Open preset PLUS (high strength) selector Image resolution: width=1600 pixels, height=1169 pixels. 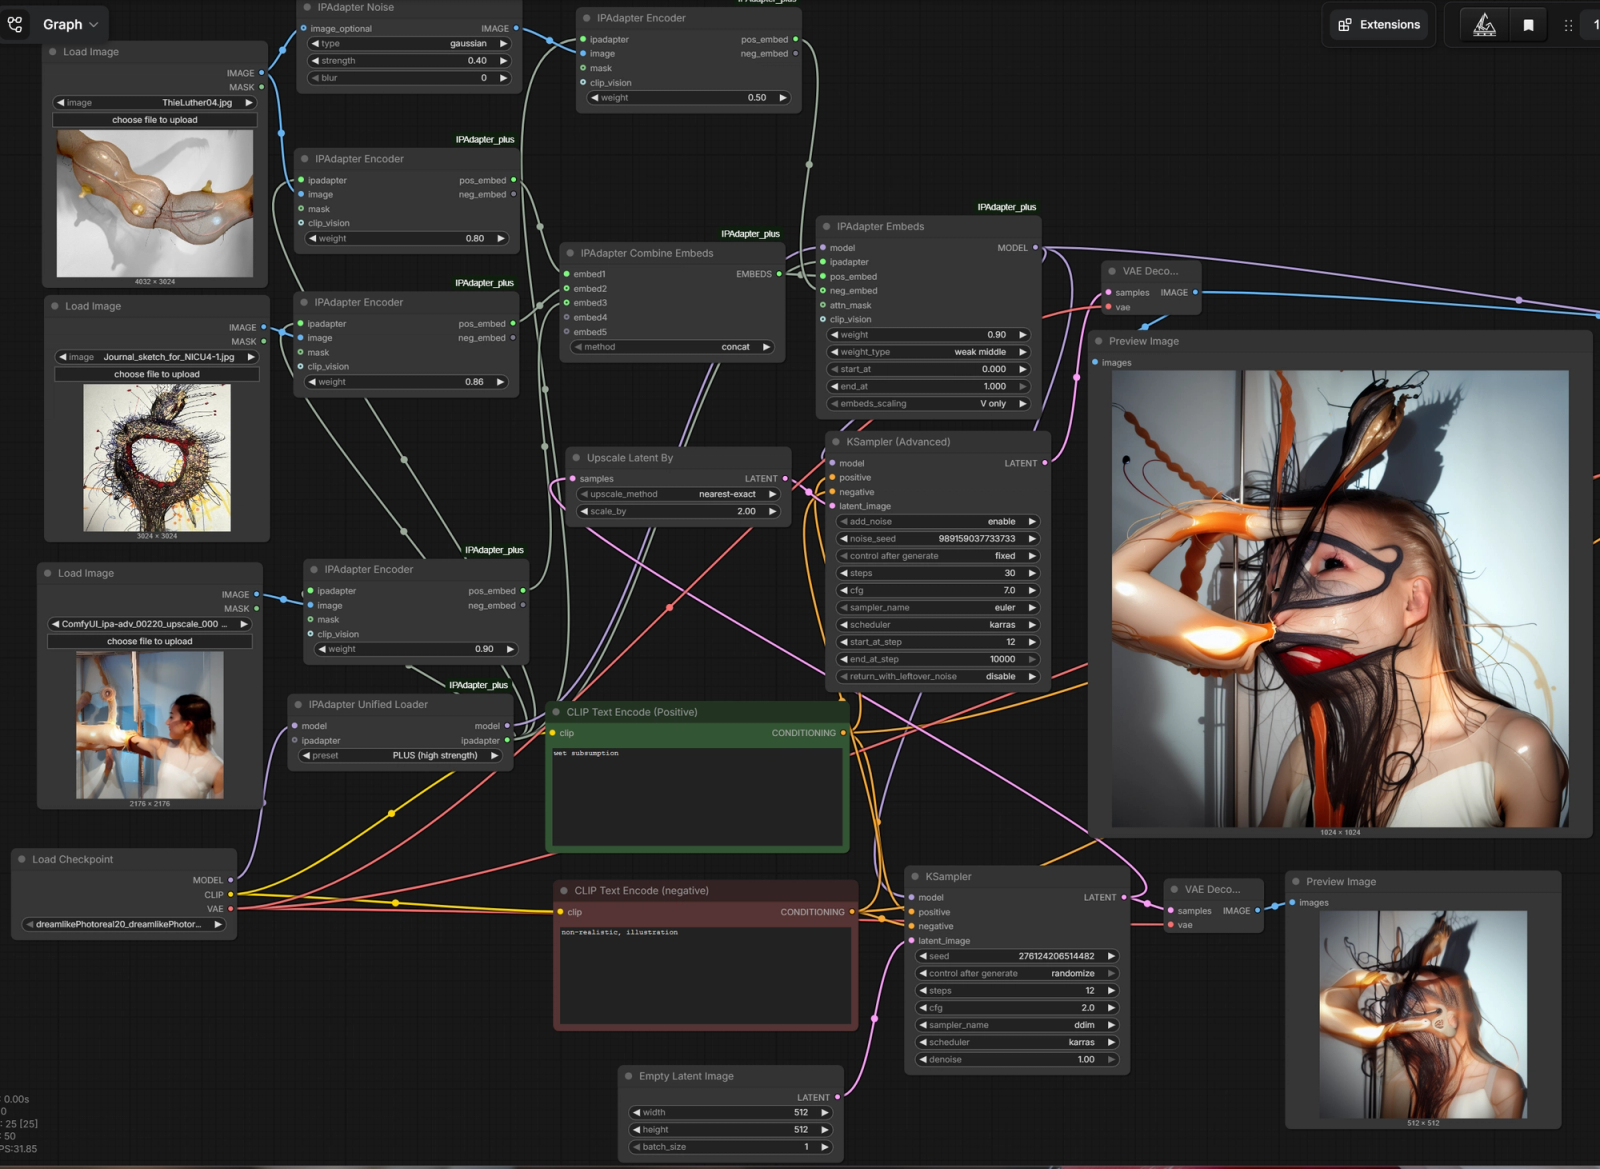tap(401, 756)
